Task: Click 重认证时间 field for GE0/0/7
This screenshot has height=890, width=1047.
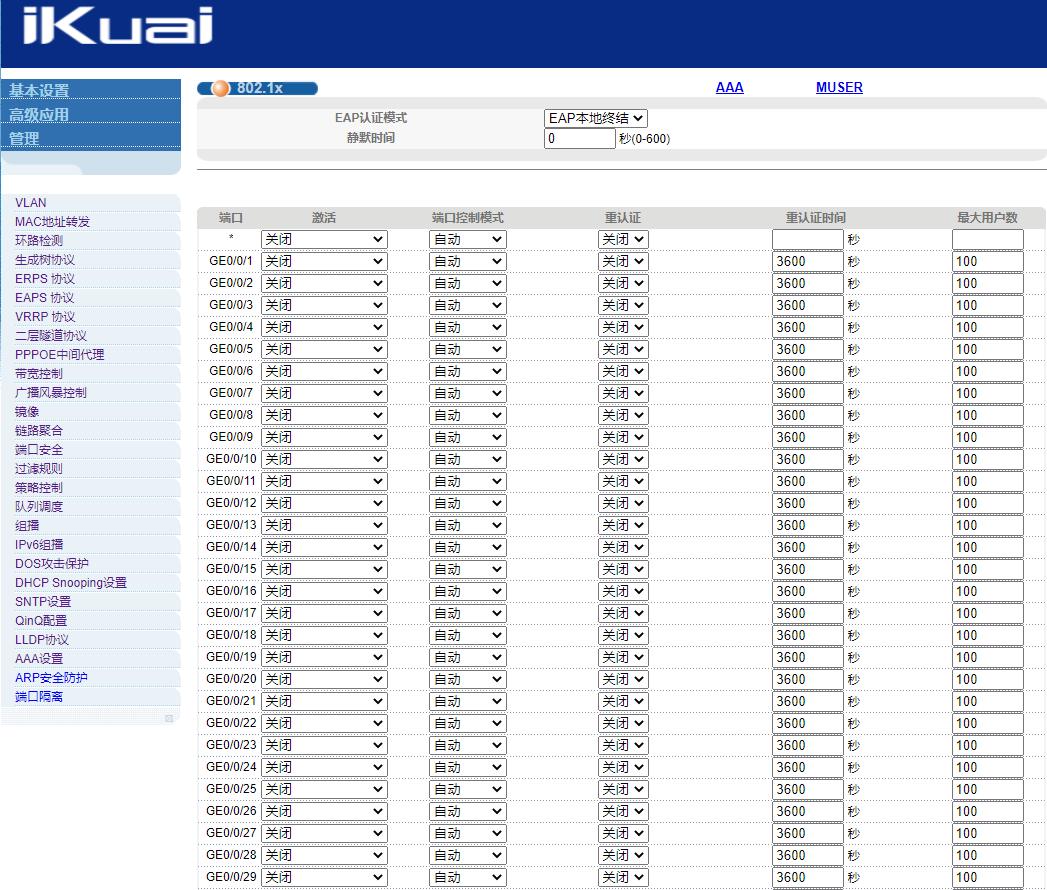Action: click(807, 393)
